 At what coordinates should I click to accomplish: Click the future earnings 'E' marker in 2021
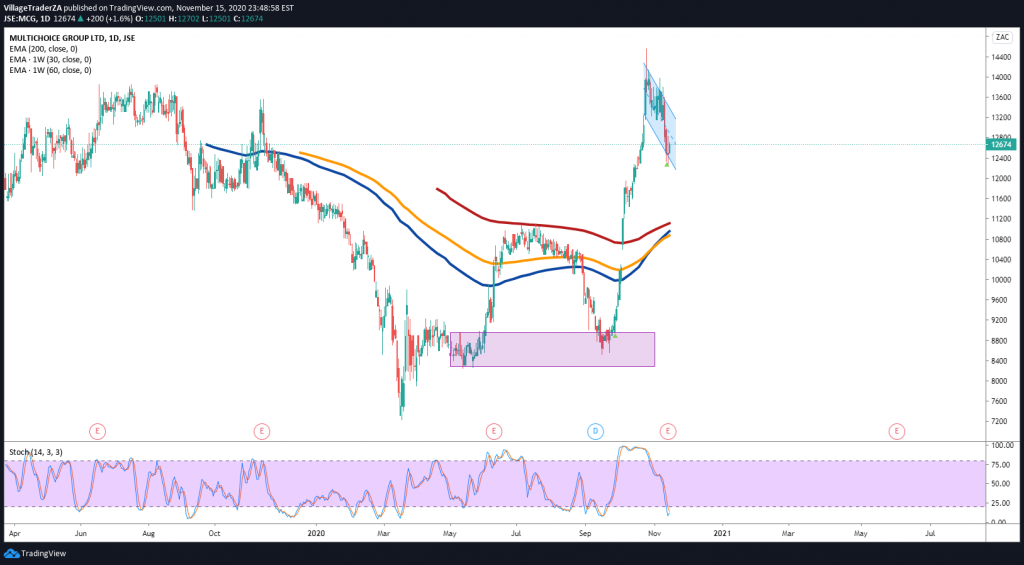coord(896,431)
